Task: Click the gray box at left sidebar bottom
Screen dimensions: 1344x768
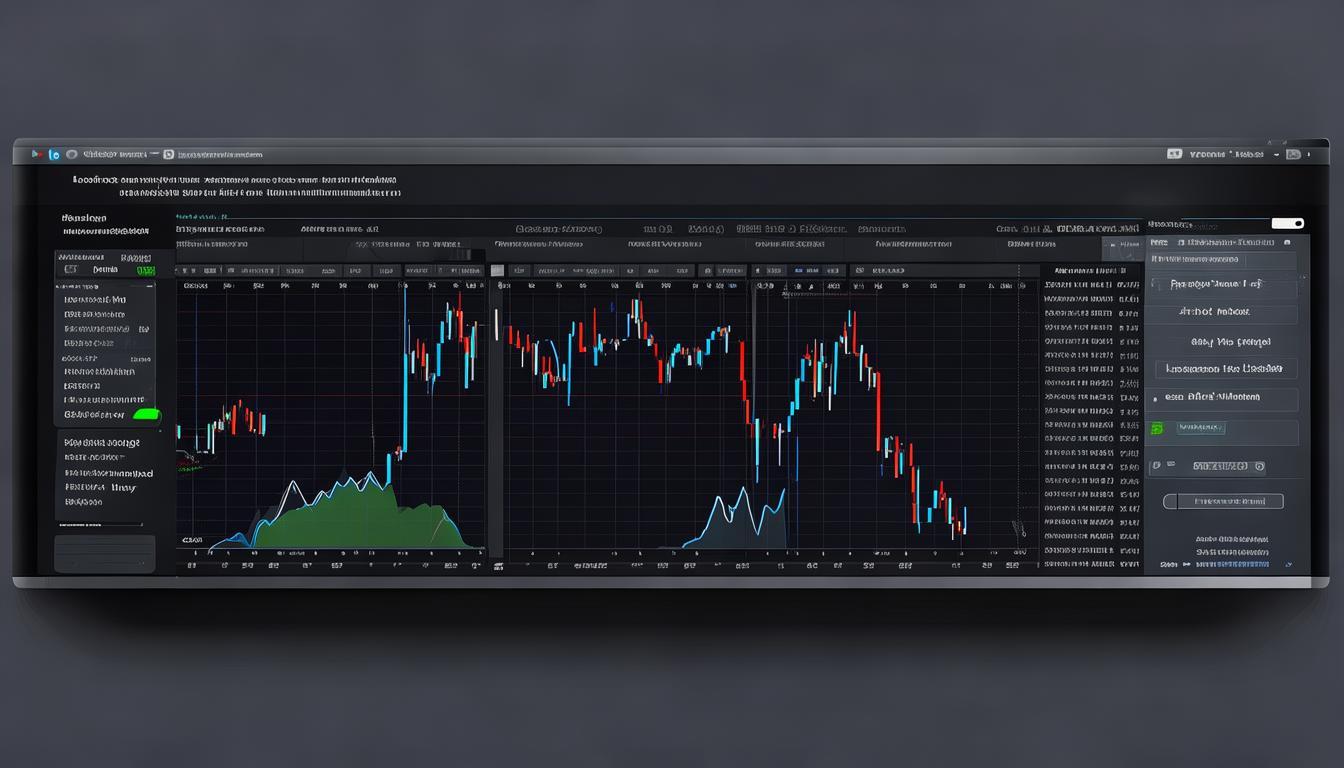Action: coord(104,553)
